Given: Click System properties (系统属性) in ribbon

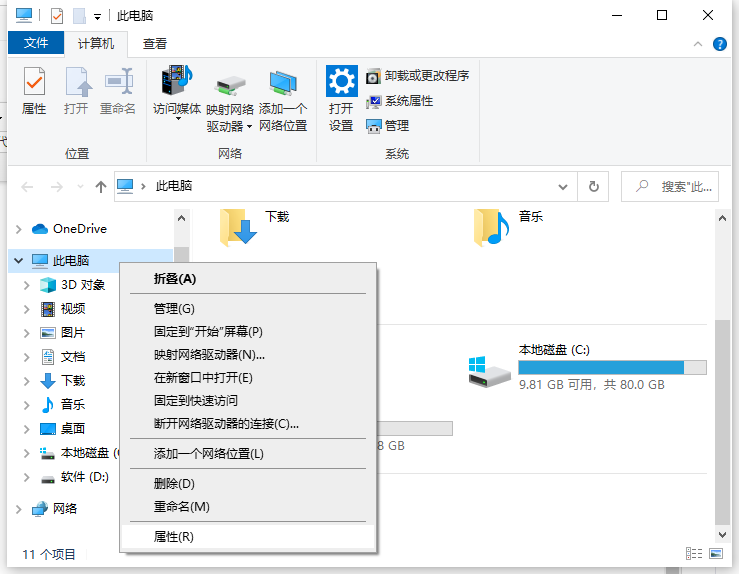Looking at the screenshot, I should pos(399,101).
